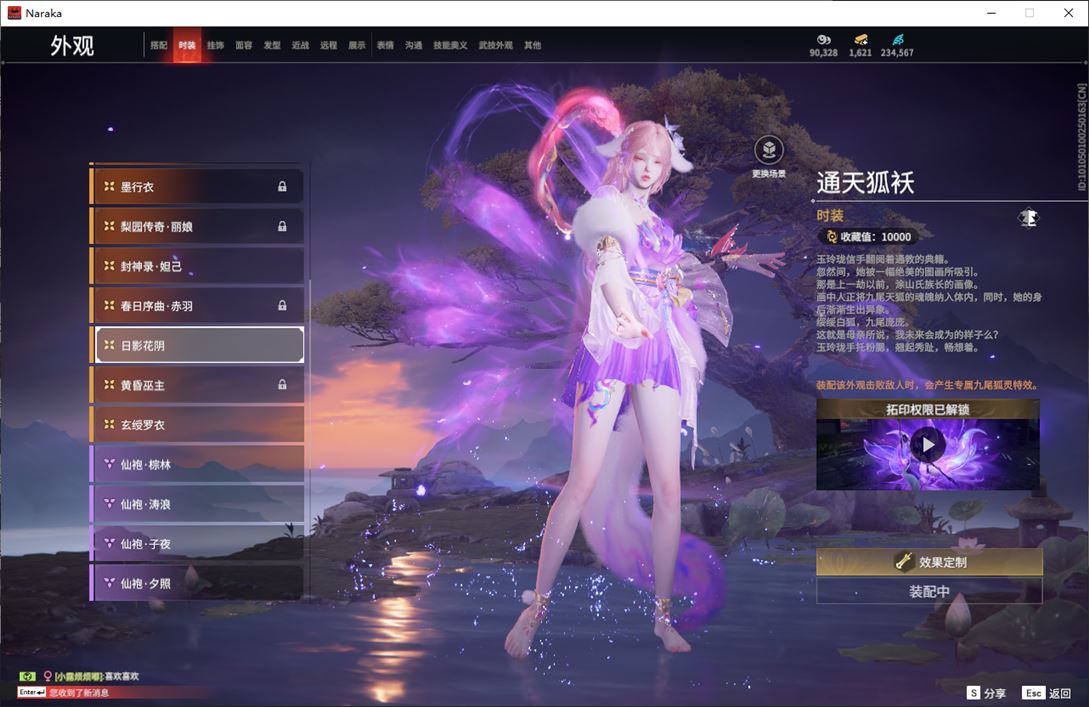Open the 搭配 tab

pos(159,45)
